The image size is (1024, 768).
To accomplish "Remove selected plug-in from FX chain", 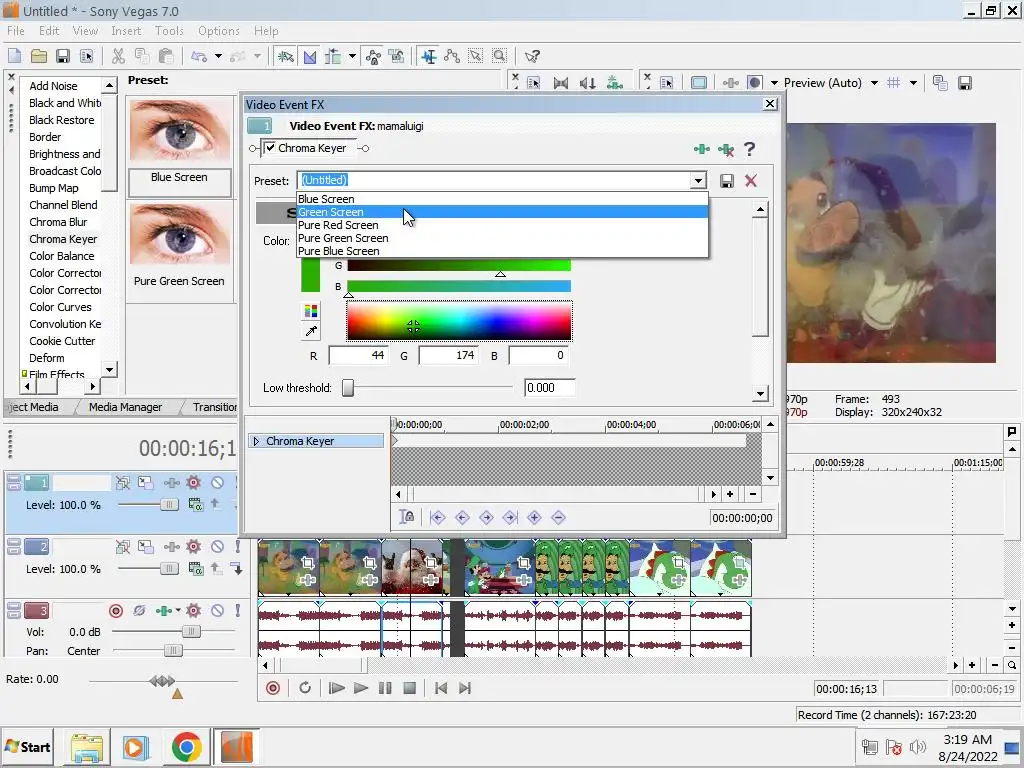I will pyautogui.click(x=726, y=150).
